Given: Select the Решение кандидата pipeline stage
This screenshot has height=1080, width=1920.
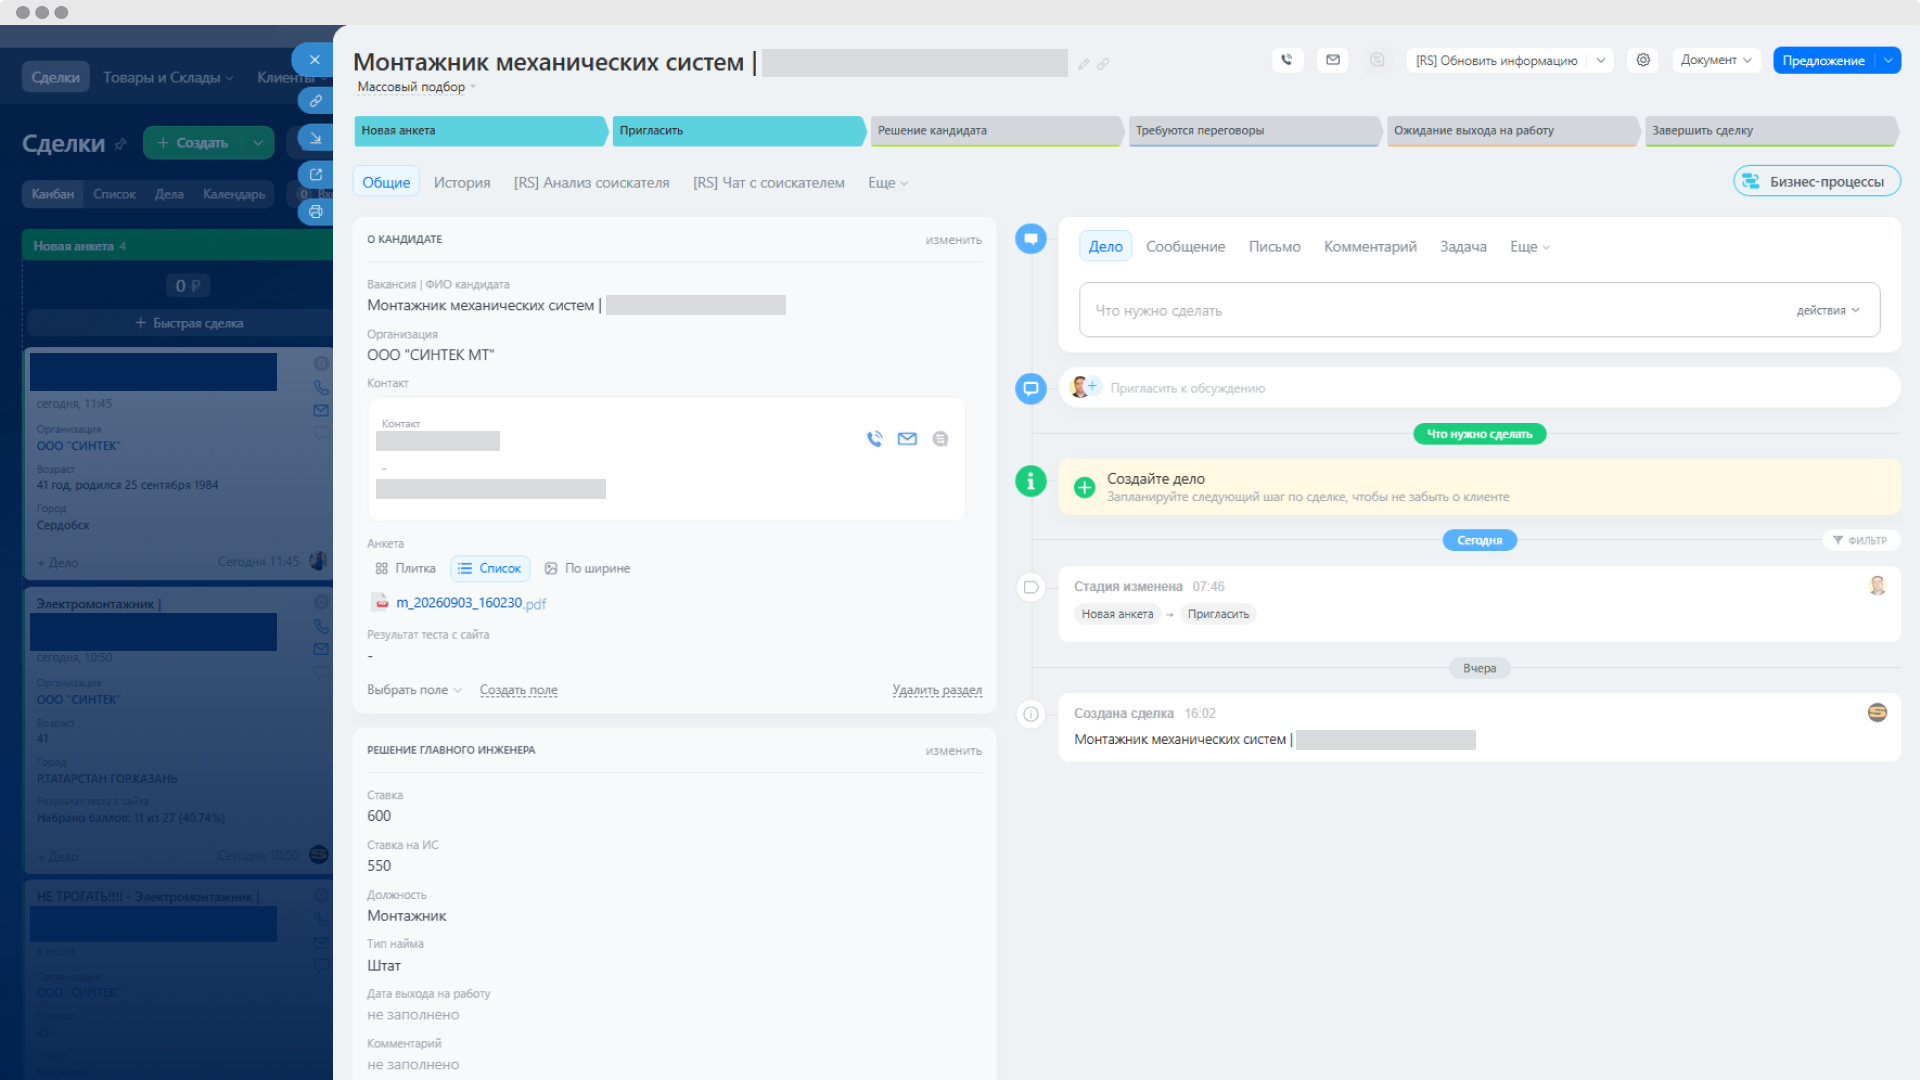Looking at the screenshot, I should 996,131.
